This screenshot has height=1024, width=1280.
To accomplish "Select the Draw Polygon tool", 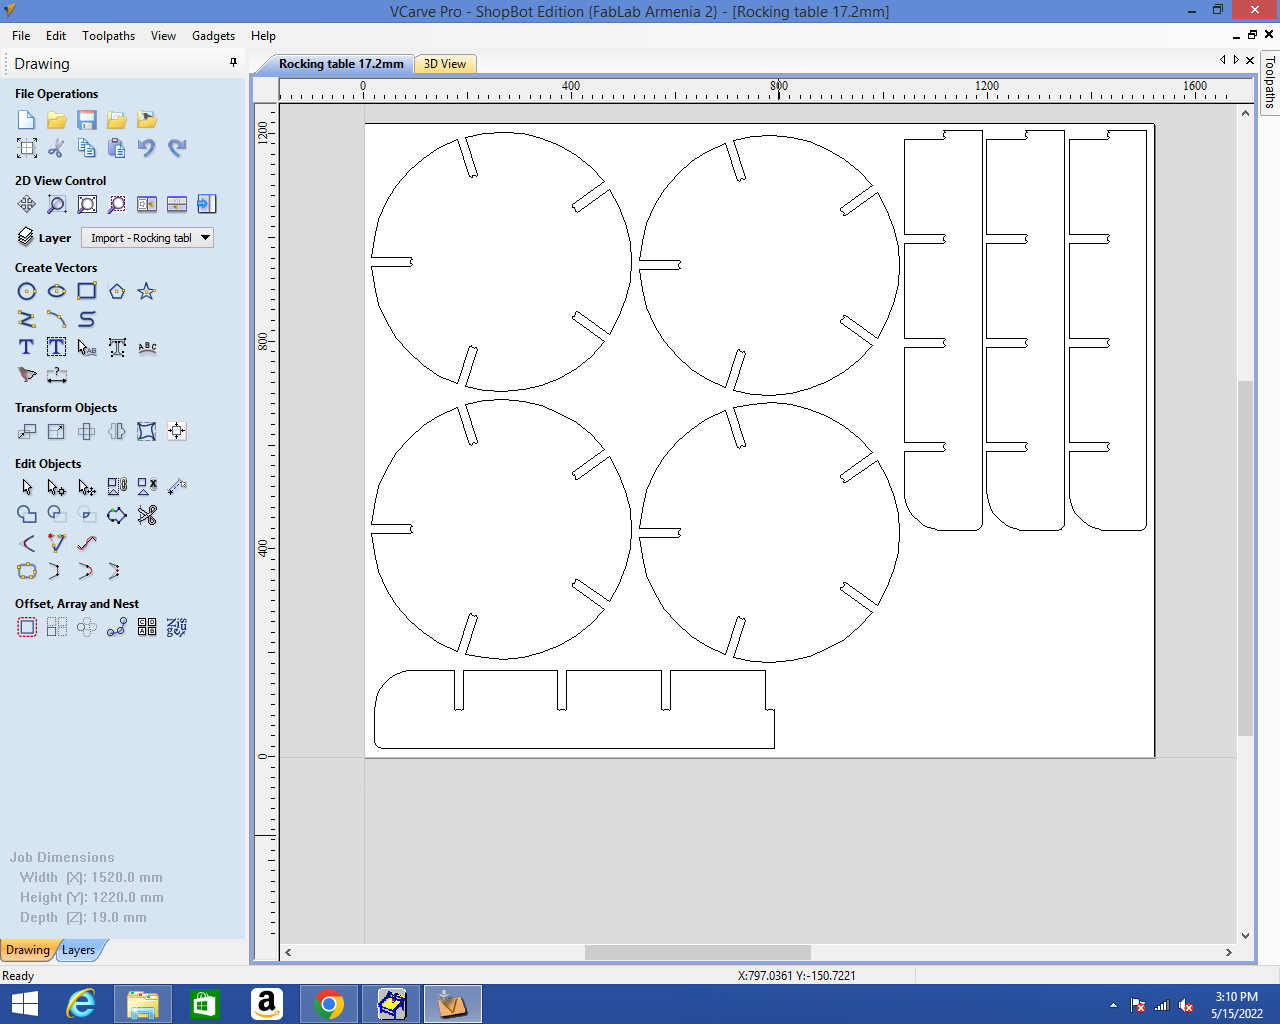I will 117,291.
